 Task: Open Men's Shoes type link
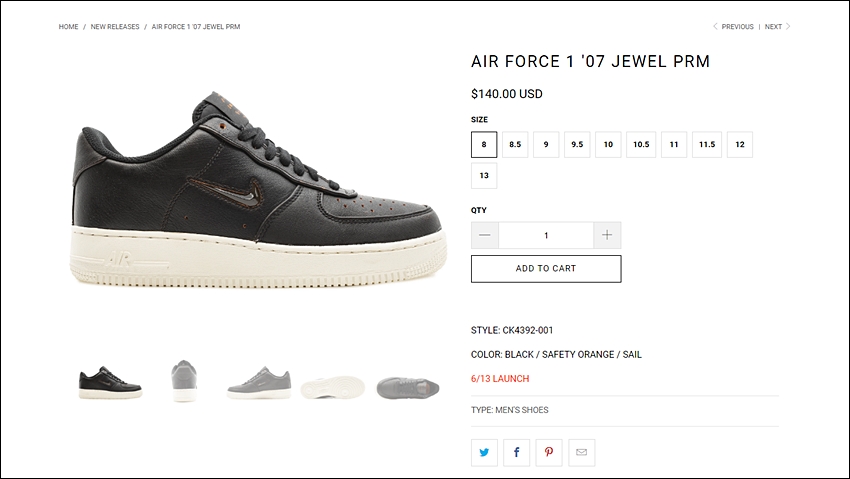tap(521, 410)
